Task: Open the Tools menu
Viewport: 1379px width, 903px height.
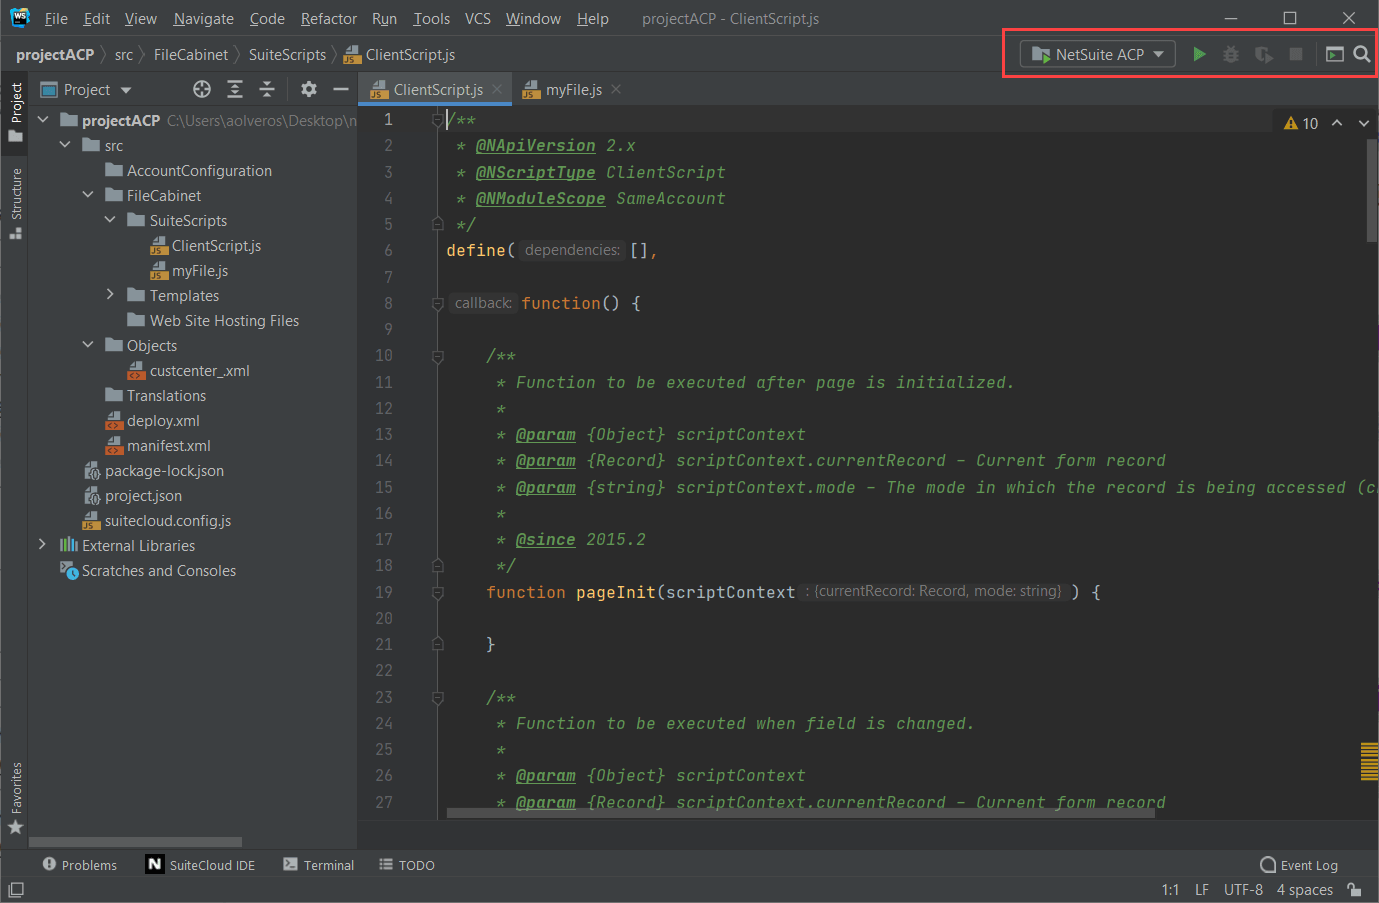Action: [431, 18]
